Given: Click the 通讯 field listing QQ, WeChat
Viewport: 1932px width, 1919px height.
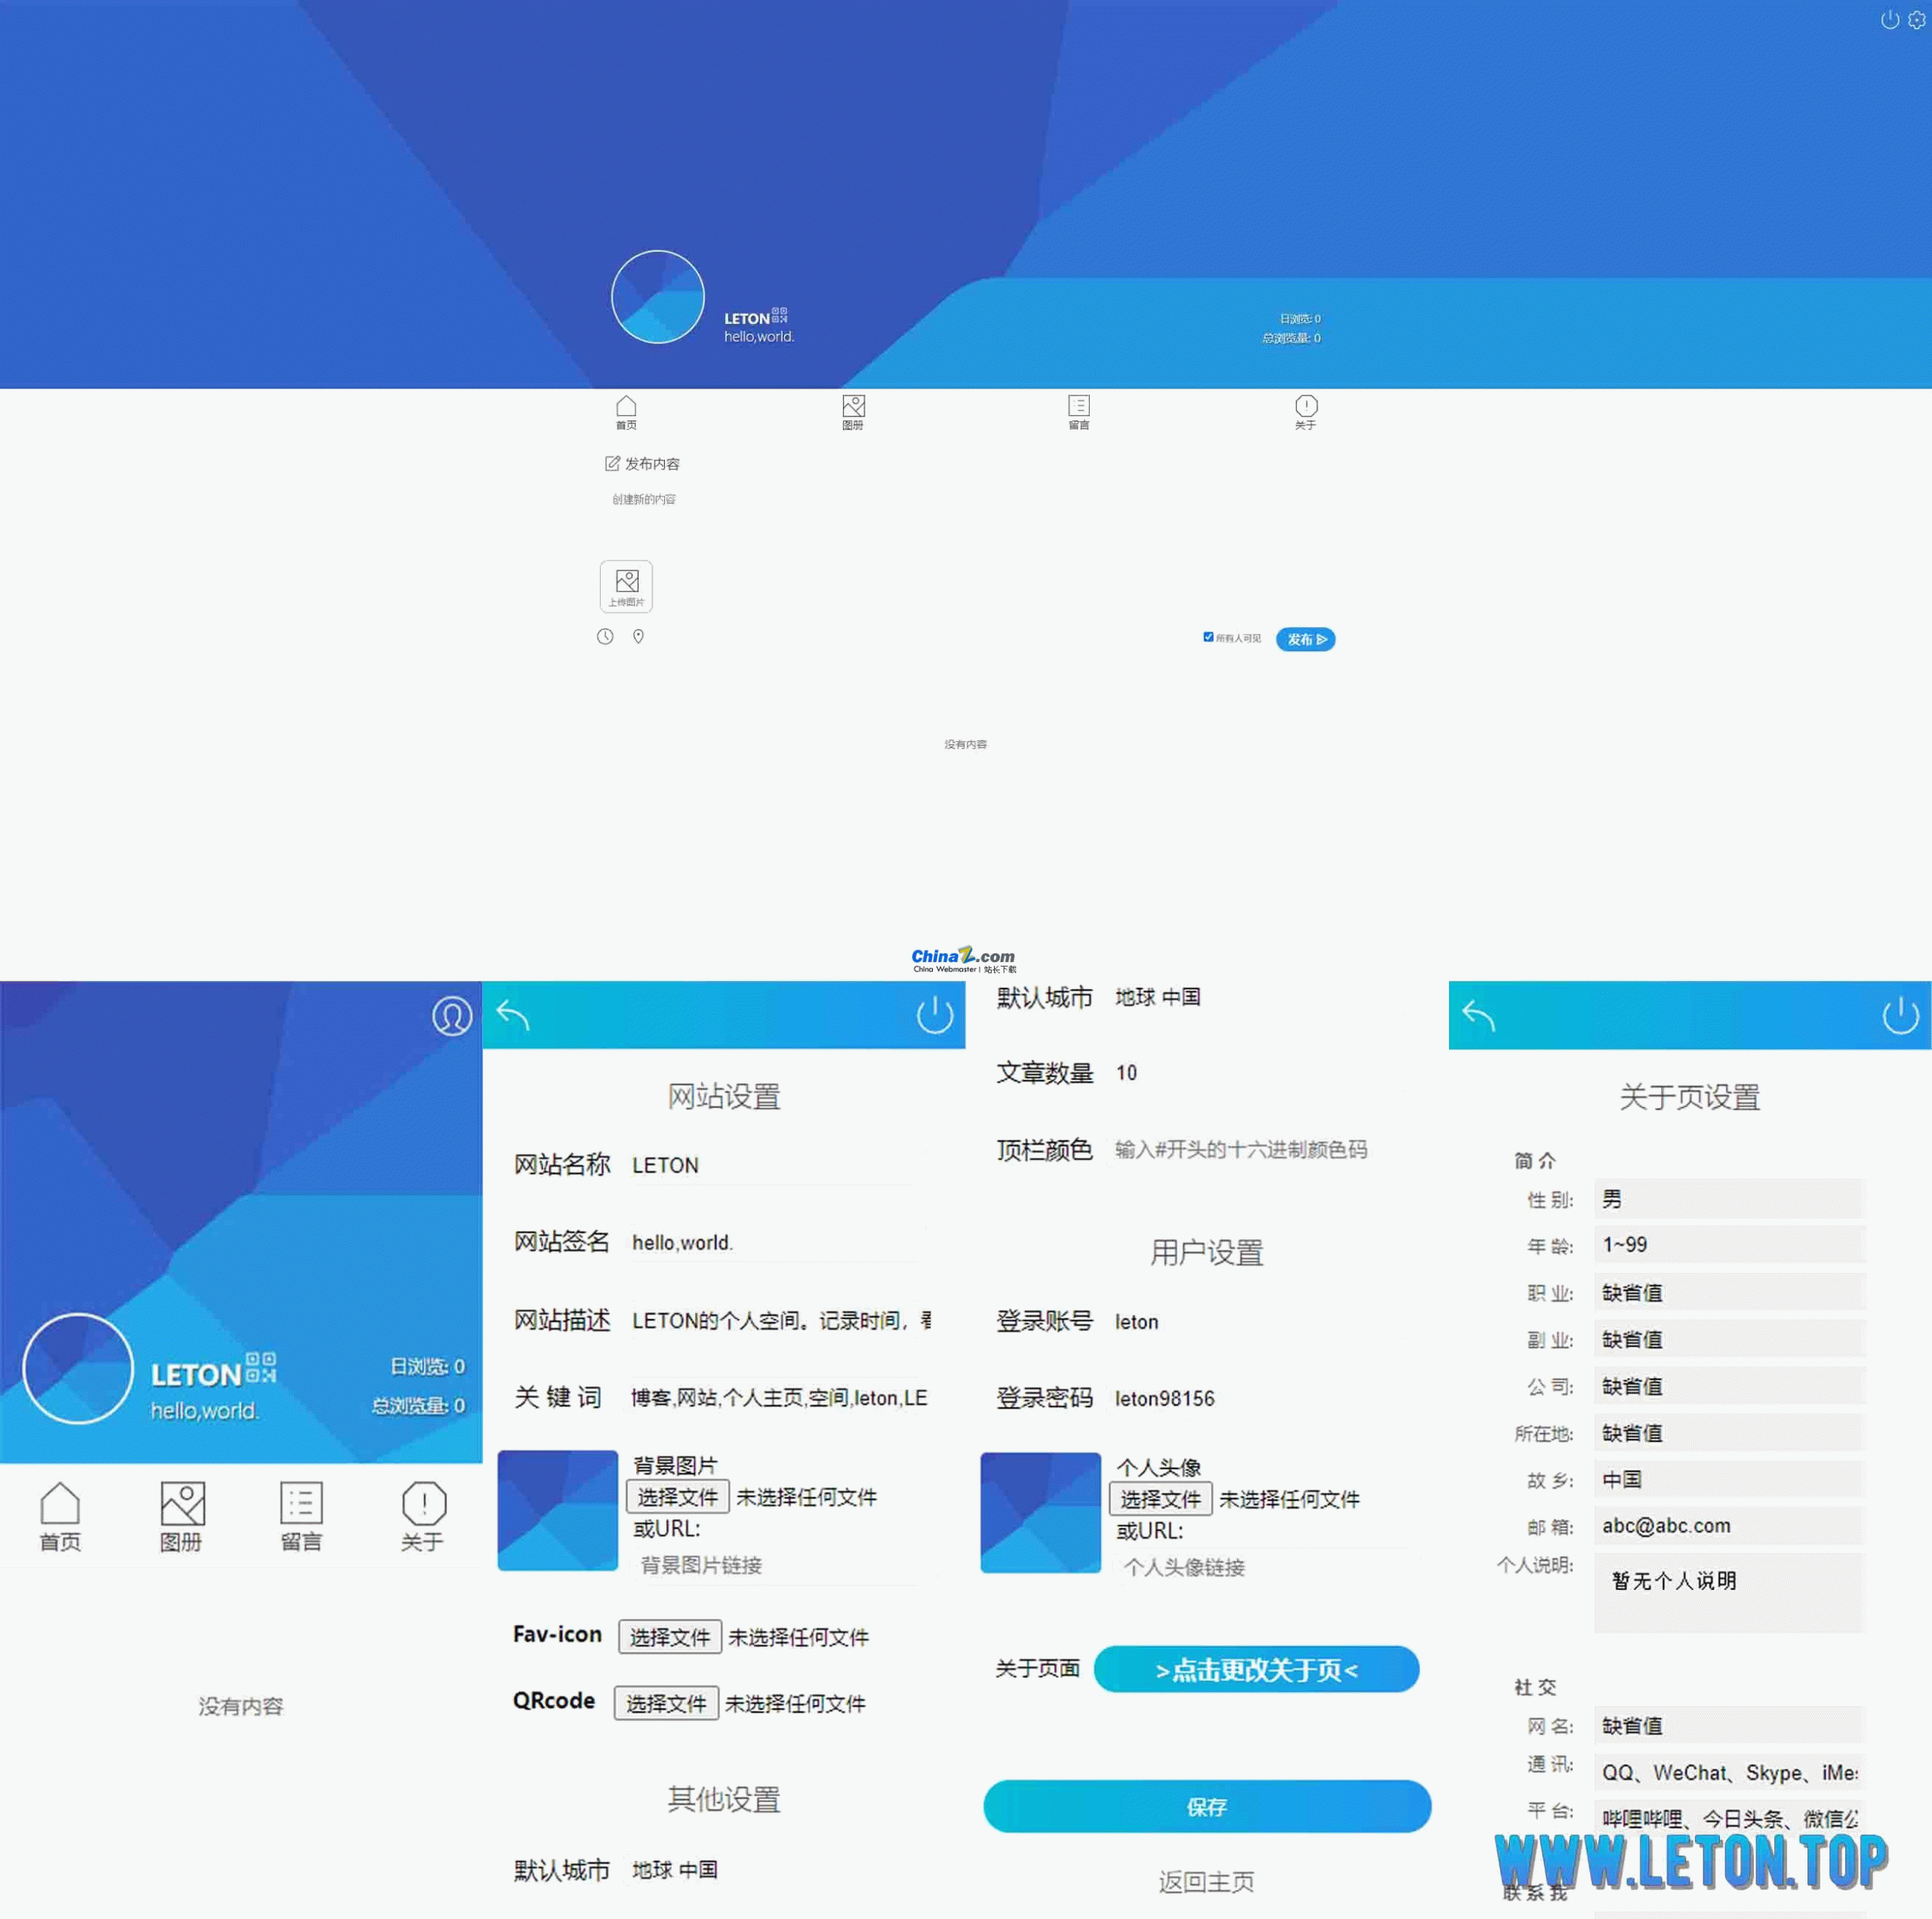Looking at the screenshot, I should (1730, 1773).
